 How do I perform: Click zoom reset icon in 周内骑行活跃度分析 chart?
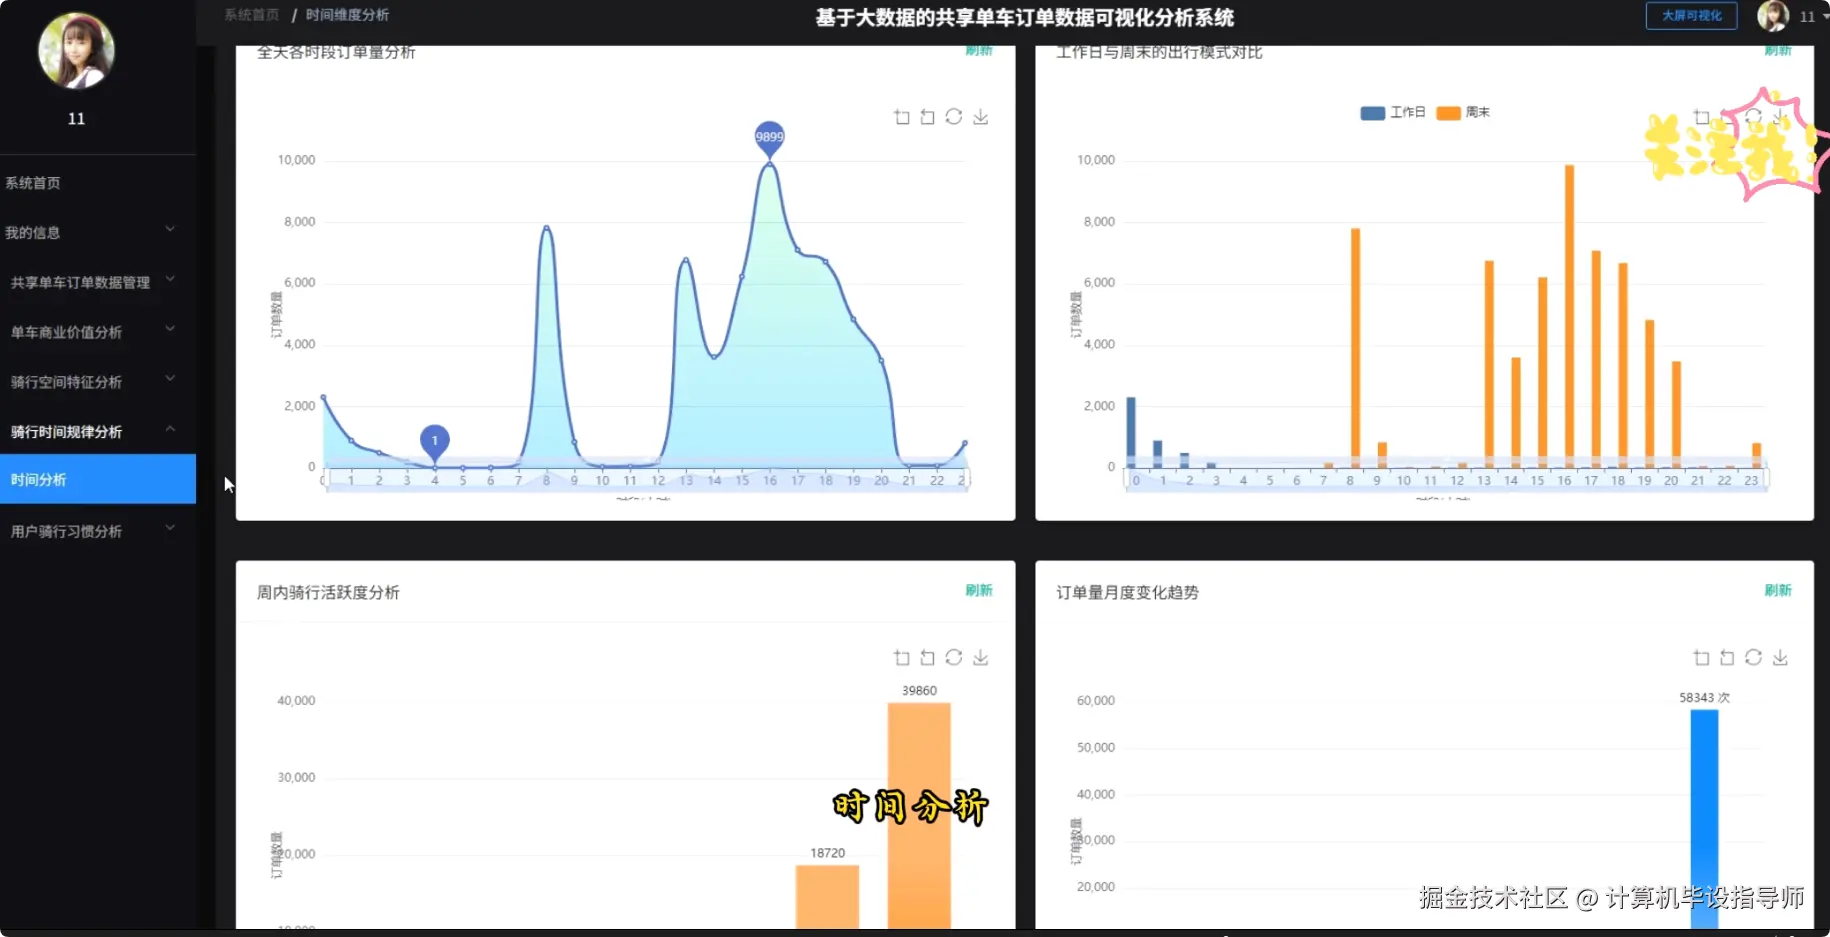(x=928, y=657)
